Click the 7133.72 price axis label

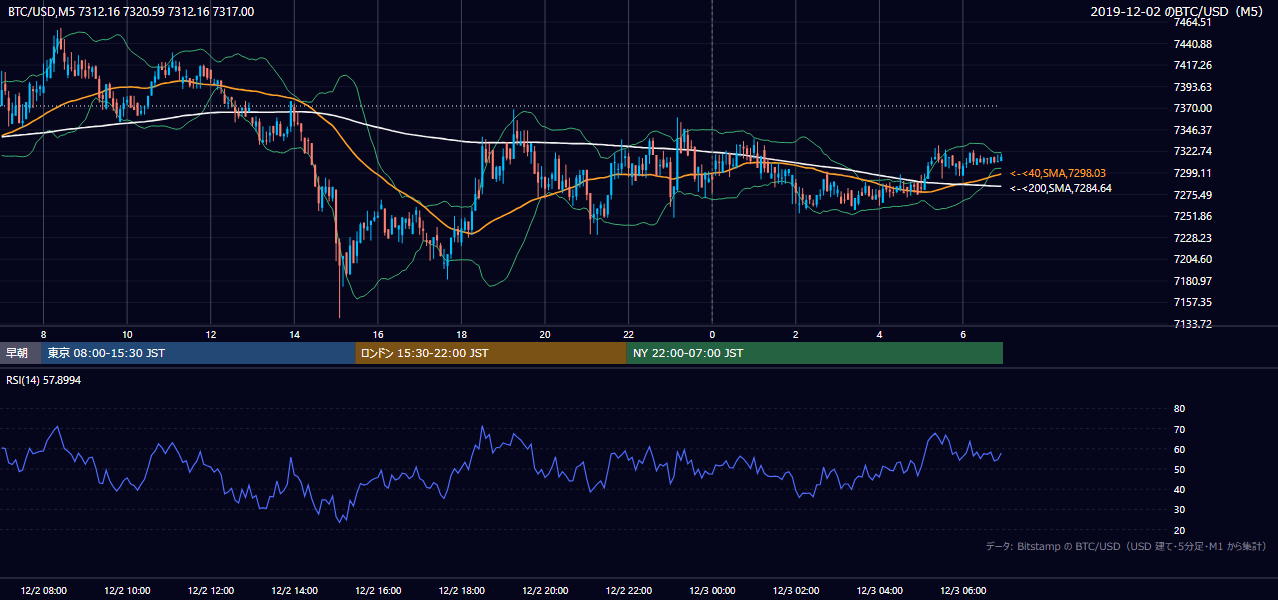point(1193,324)
